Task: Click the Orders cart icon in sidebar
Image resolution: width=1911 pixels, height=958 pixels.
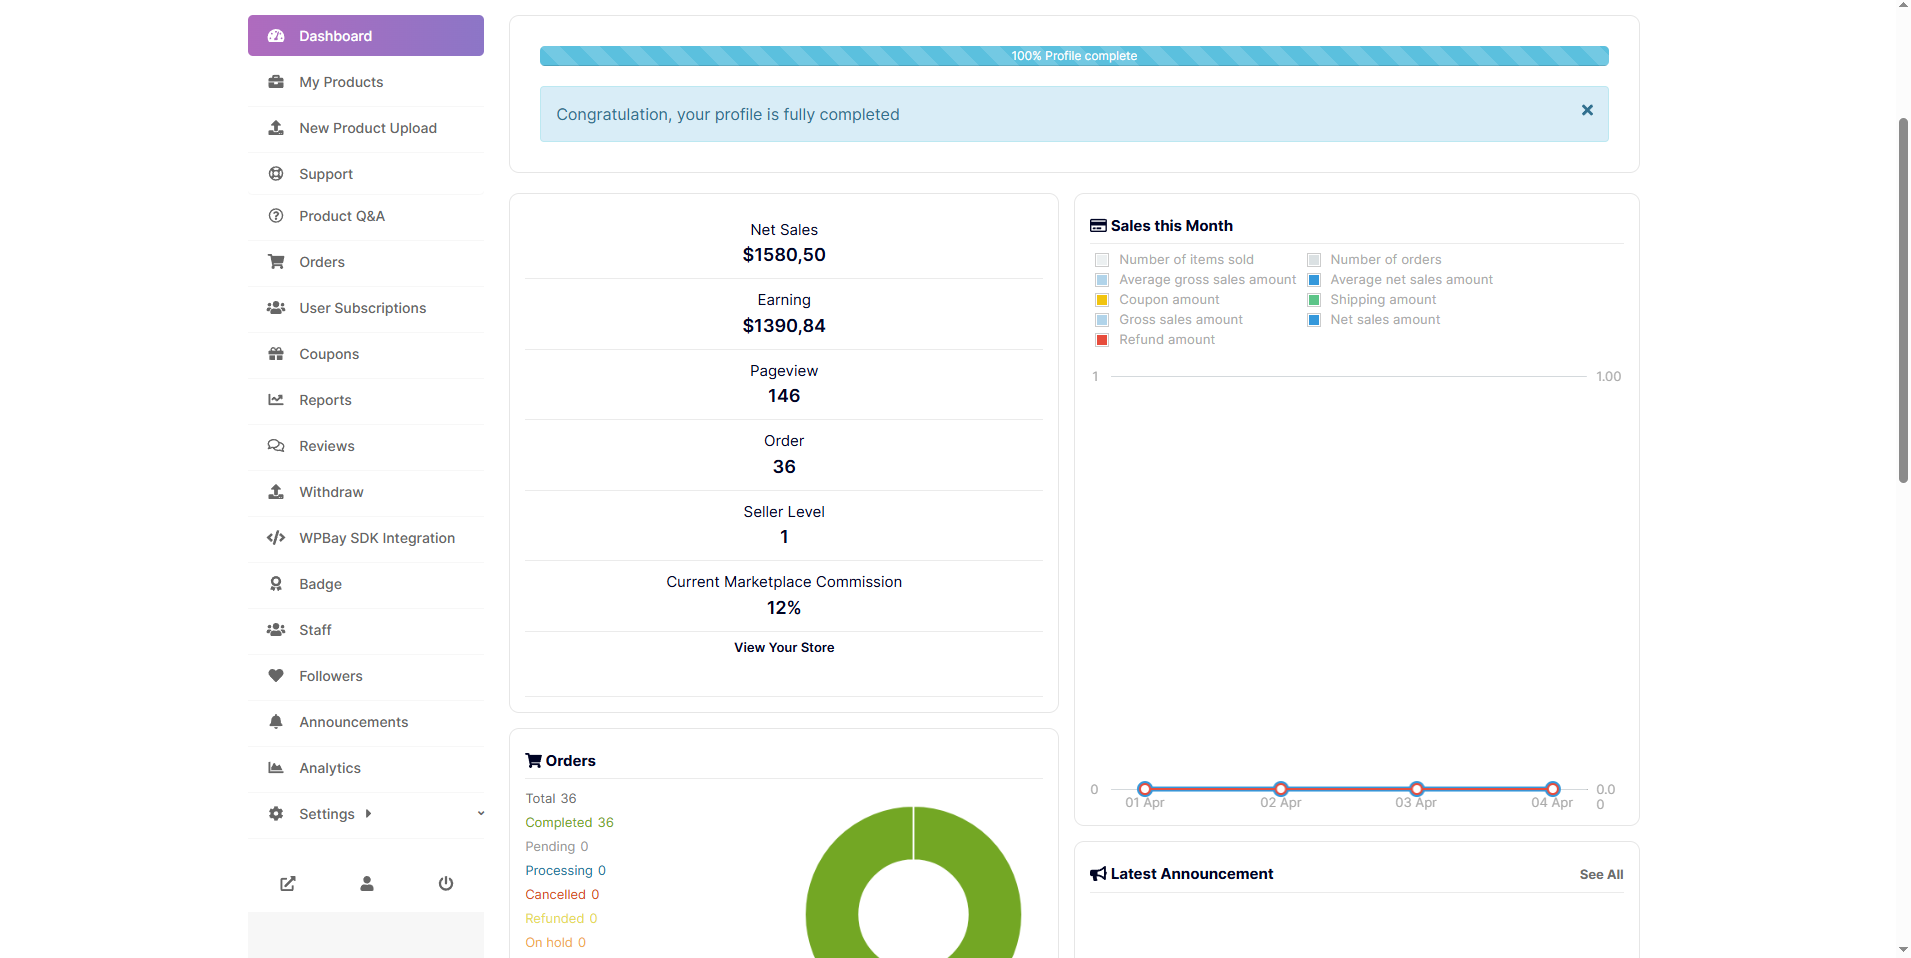Action: 276,262
